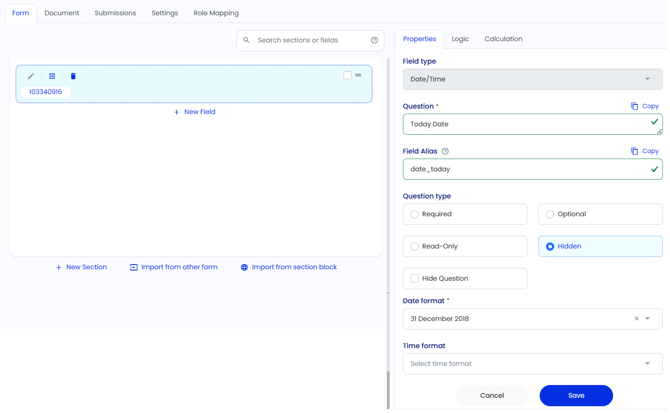Click the drag handle icon on the field card
This screenshot has height=413, width=670.
(x=359, y=75)
